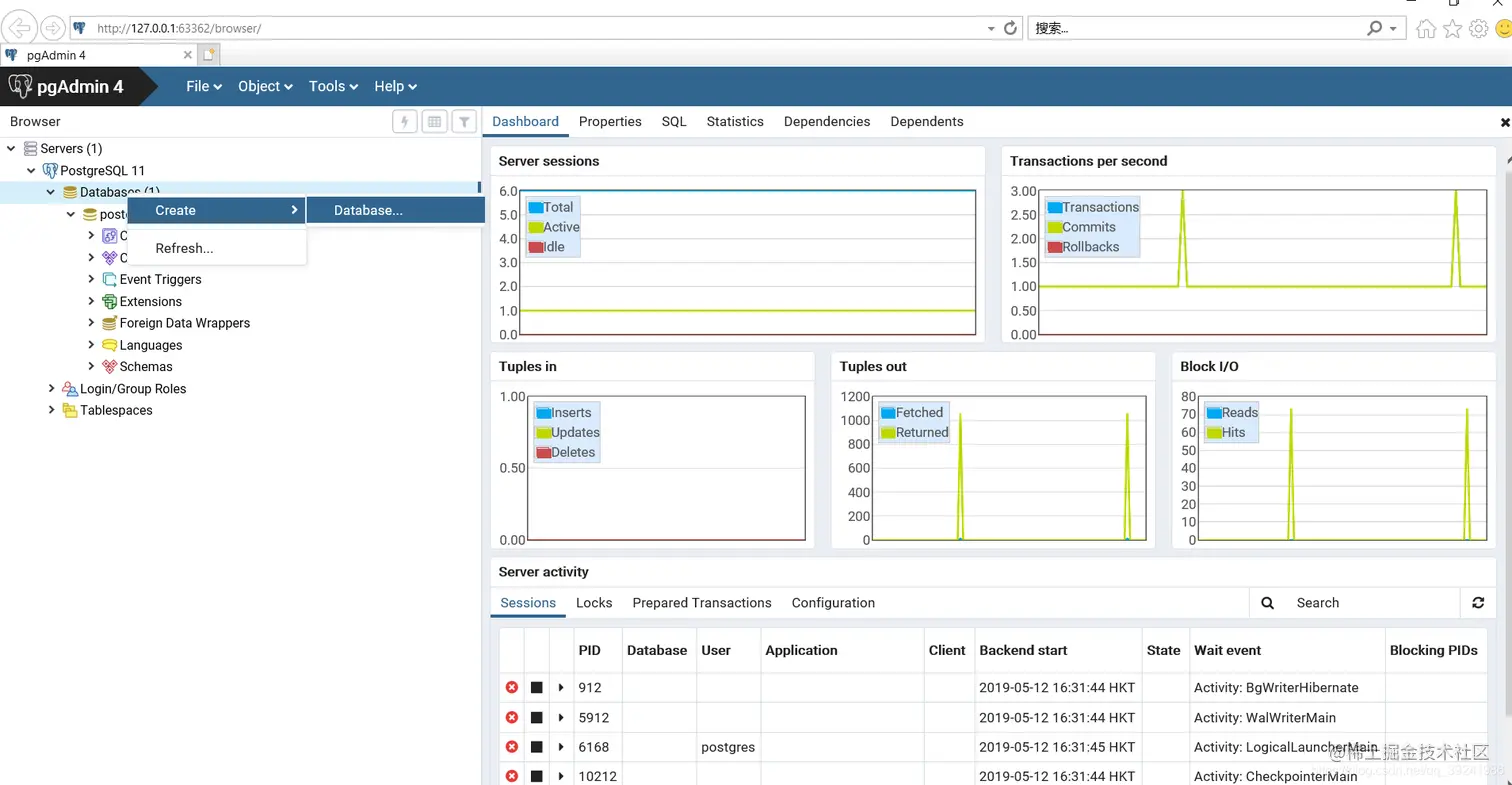
Task: Click the magnifier icon in Server activity search
Action: (x=1267, y=603)
